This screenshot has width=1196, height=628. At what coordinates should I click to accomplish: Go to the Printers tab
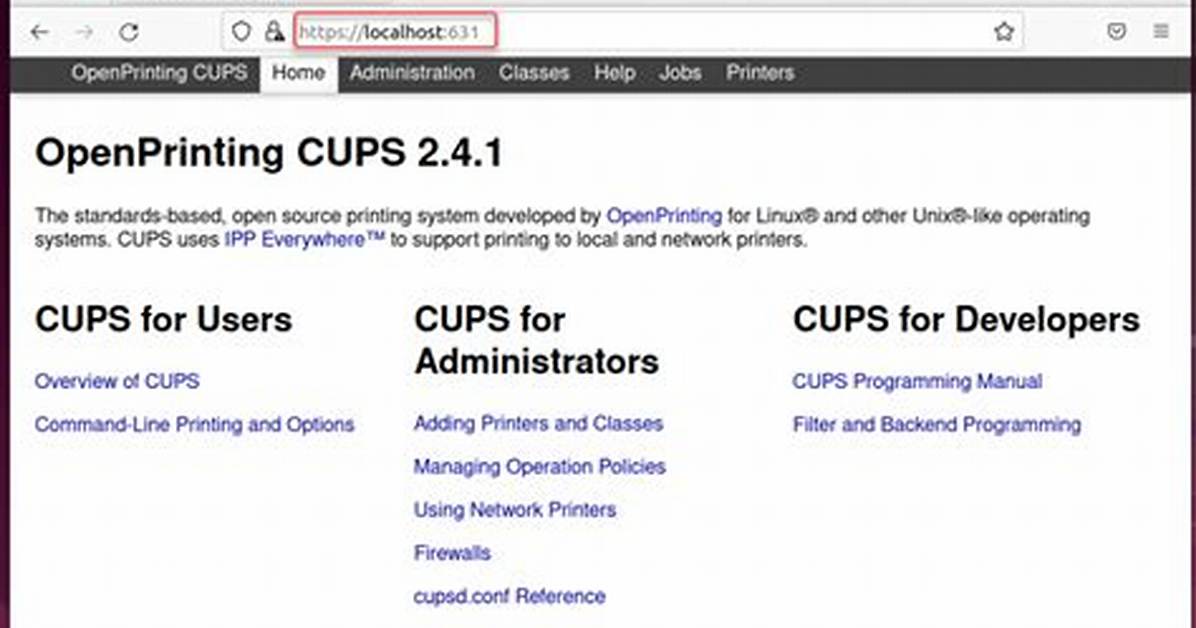[x=760, y=72]
